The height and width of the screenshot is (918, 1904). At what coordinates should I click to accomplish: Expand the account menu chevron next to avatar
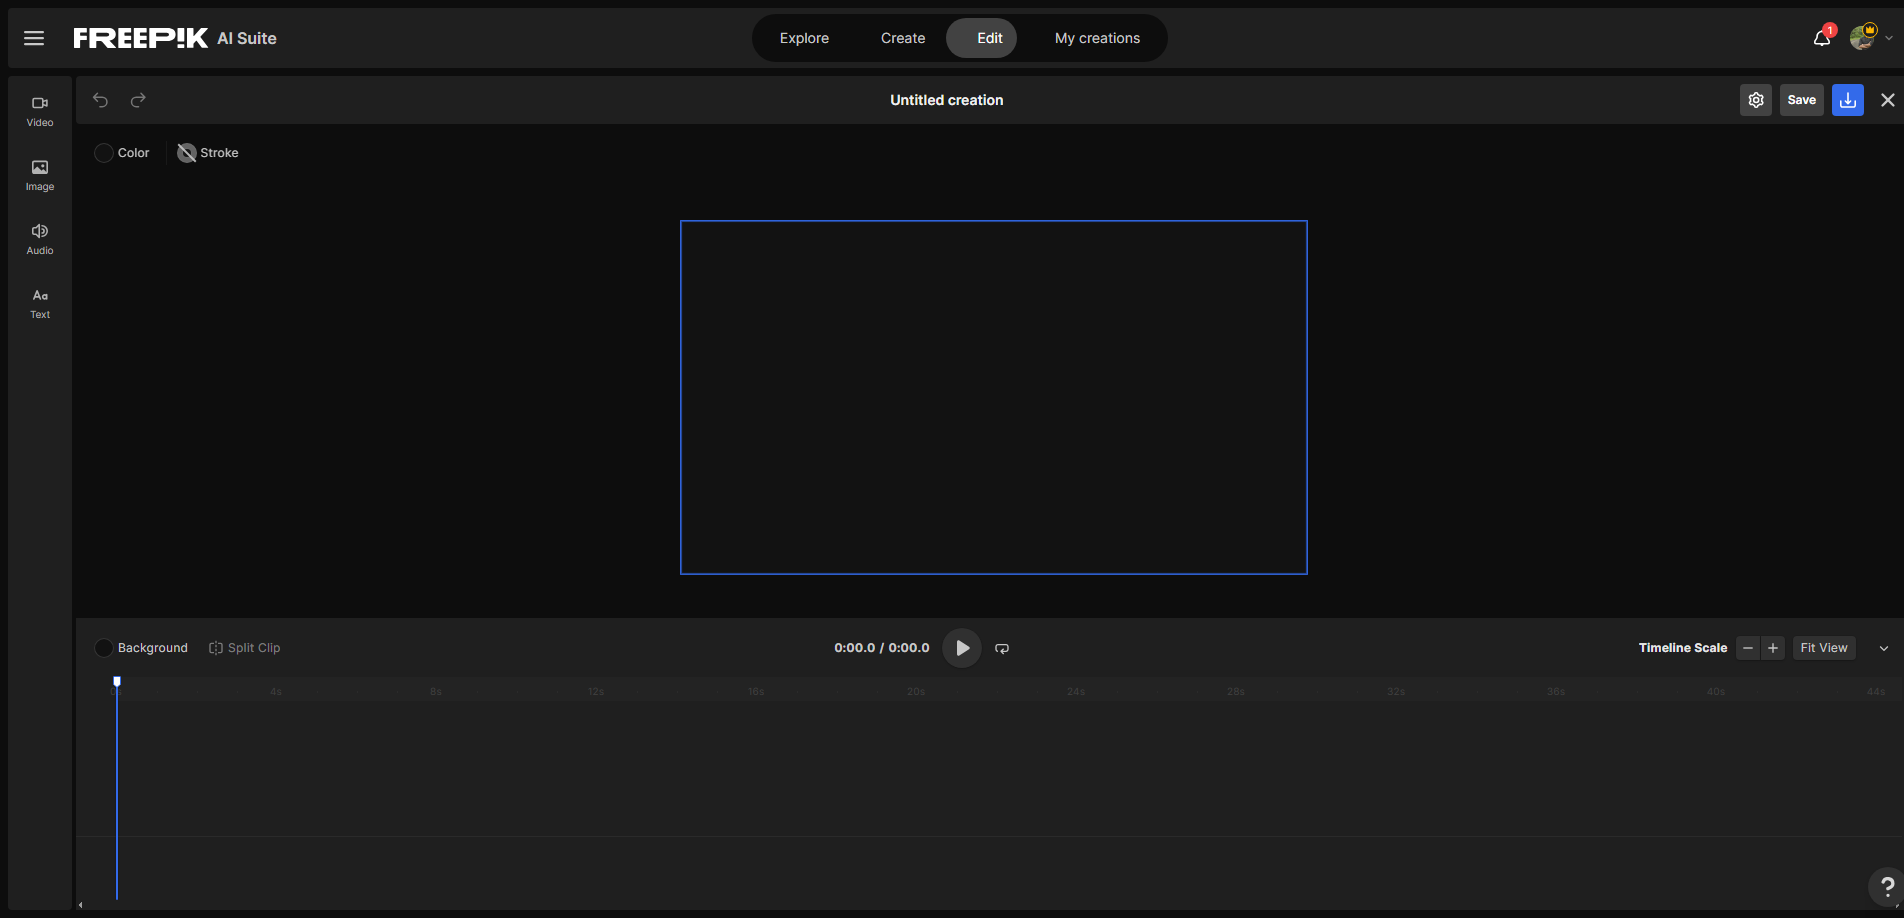[1888, 38]
